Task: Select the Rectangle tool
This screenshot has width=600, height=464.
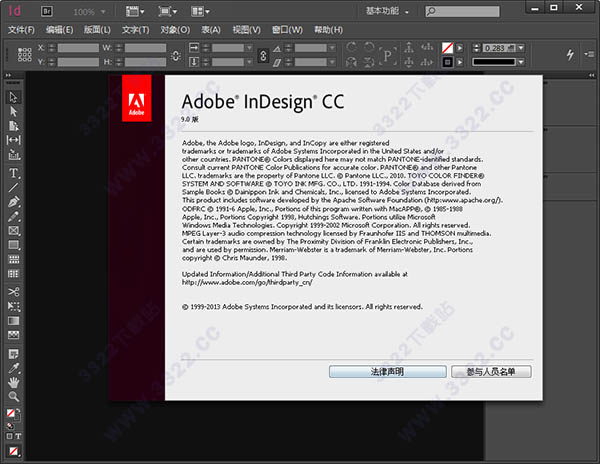Action: pyautogui.click(x=13, y=245)
